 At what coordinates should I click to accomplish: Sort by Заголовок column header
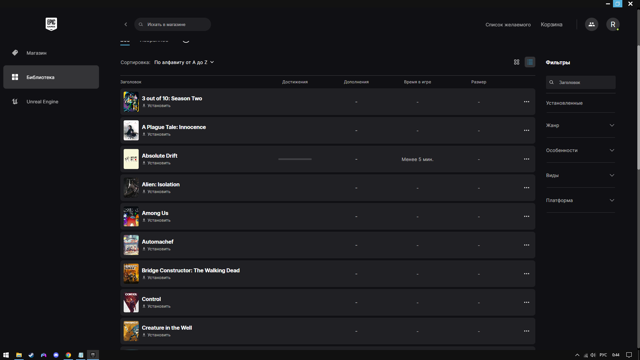pyautogui.click(x=131, y=82)
